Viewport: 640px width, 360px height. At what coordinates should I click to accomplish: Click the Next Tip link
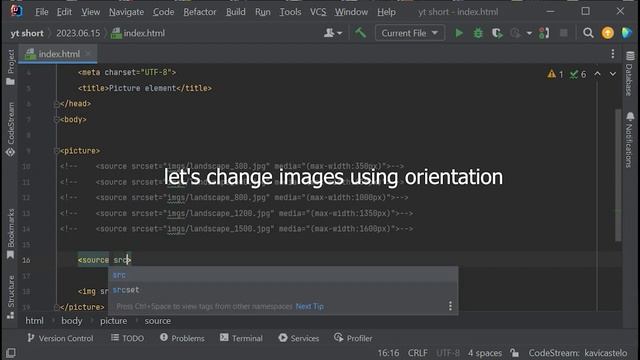pos(309,306)
